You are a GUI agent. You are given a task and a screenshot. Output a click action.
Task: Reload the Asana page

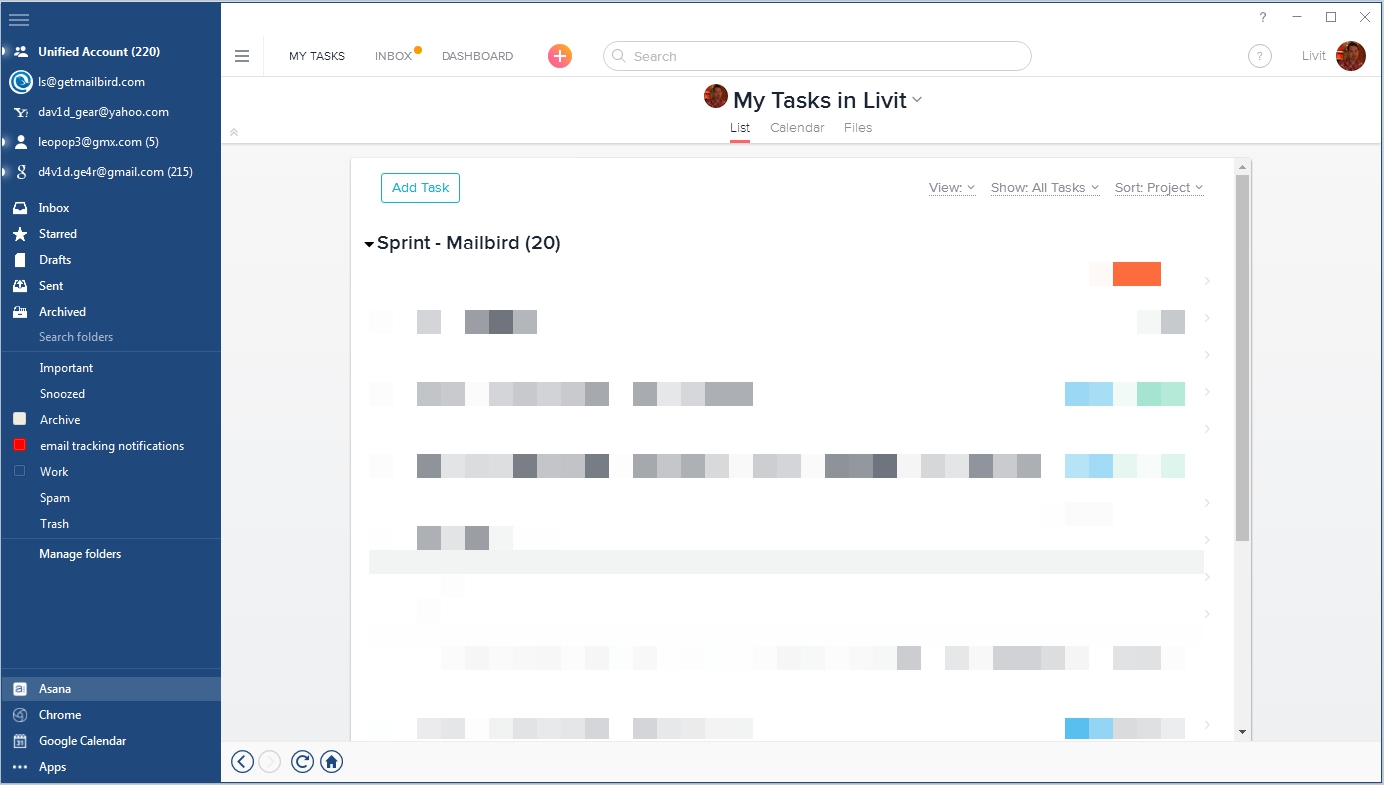(302, 762)
